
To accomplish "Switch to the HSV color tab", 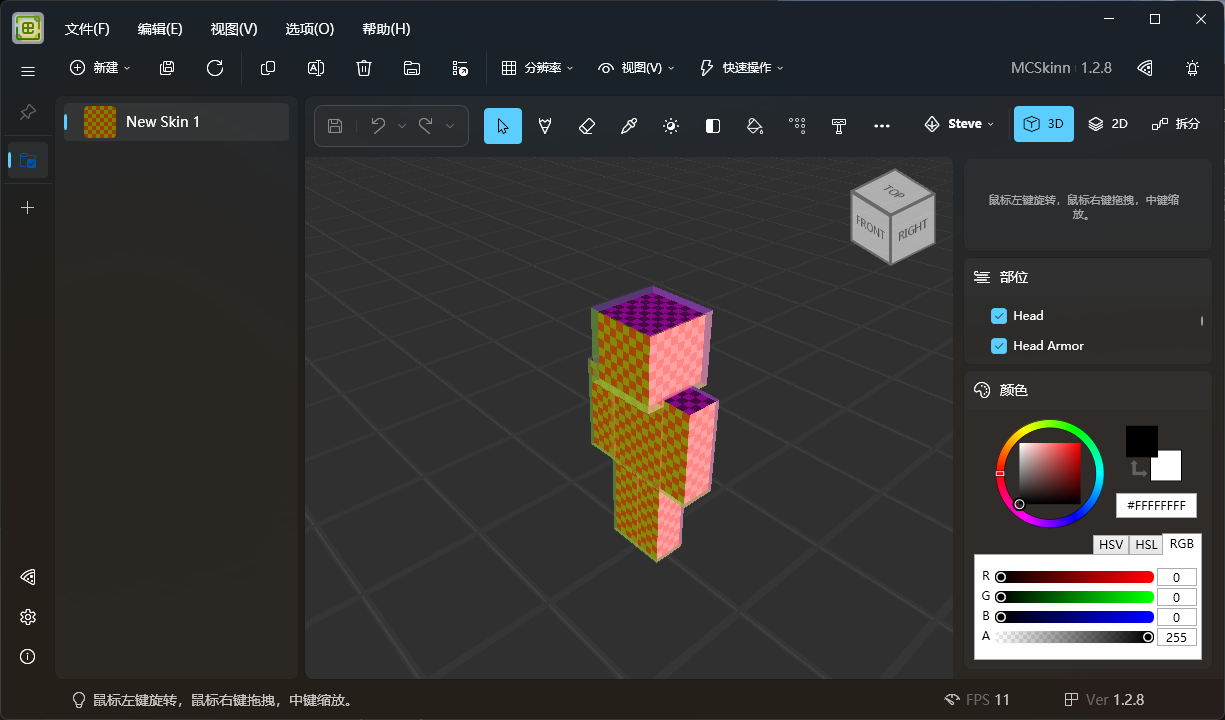I will [x=1111, y=545].
